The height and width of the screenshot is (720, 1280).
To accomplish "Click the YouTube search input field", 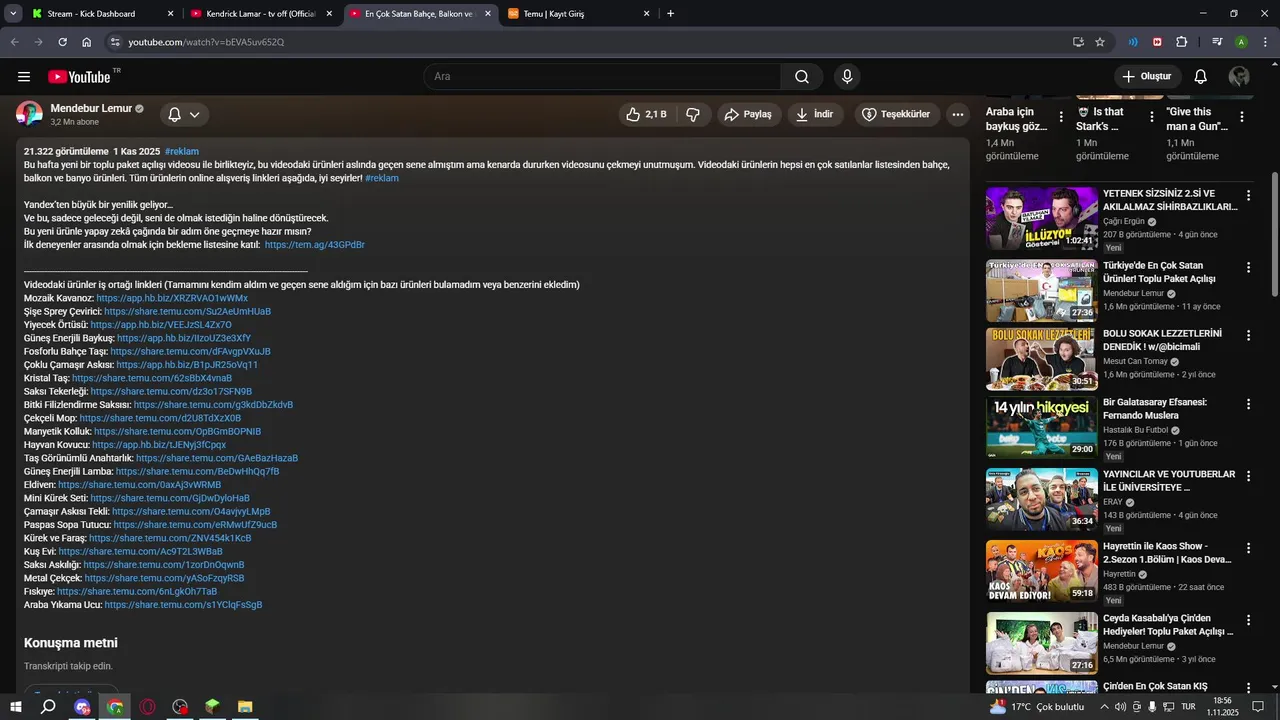I will [x=603, y=77].
